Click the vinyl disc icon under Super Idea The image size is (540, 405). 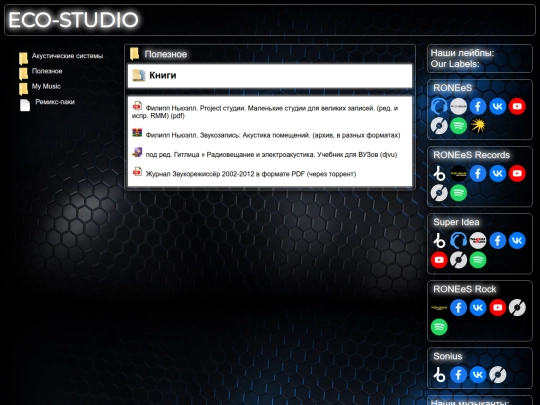(458, 260)
